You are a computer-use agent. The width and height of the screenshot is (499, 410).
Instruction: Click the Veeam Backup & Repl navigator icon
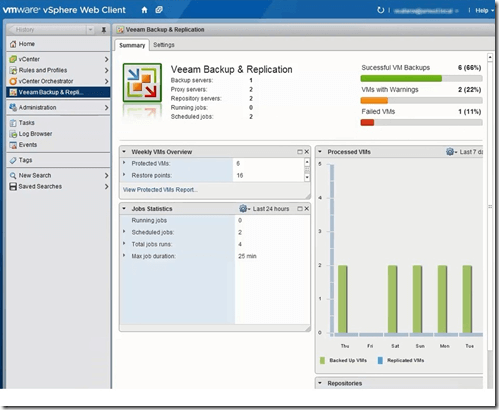13,92
